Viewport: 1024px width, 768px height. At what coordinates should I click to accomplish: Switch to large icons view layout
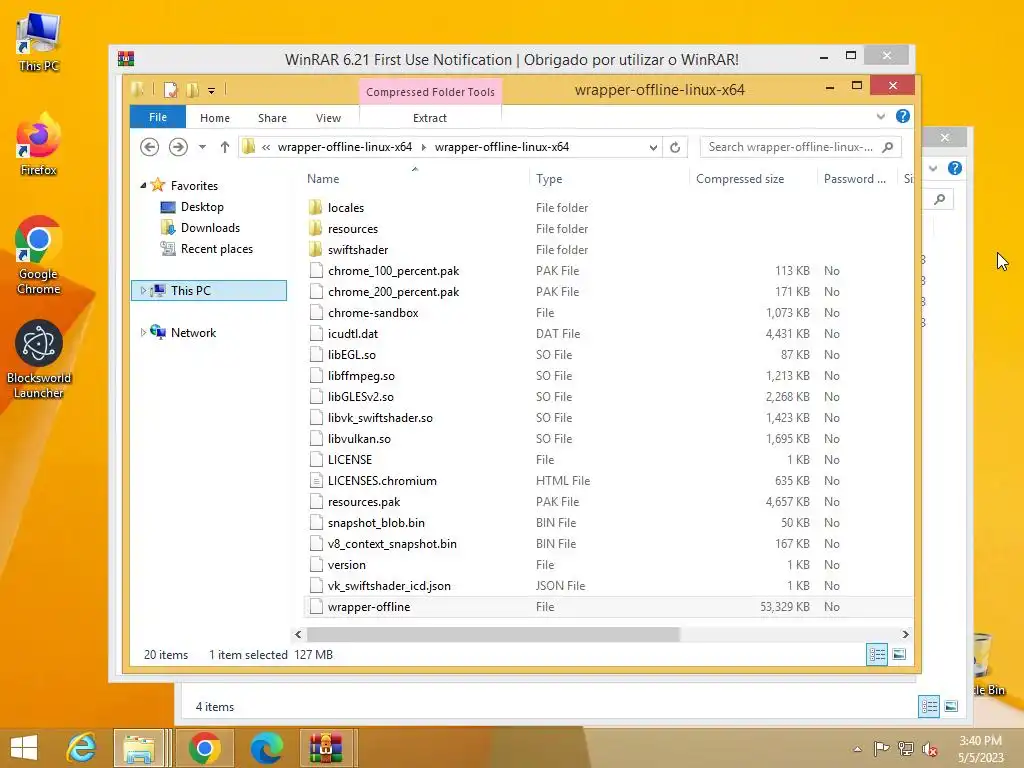click(x=899, y=654)
